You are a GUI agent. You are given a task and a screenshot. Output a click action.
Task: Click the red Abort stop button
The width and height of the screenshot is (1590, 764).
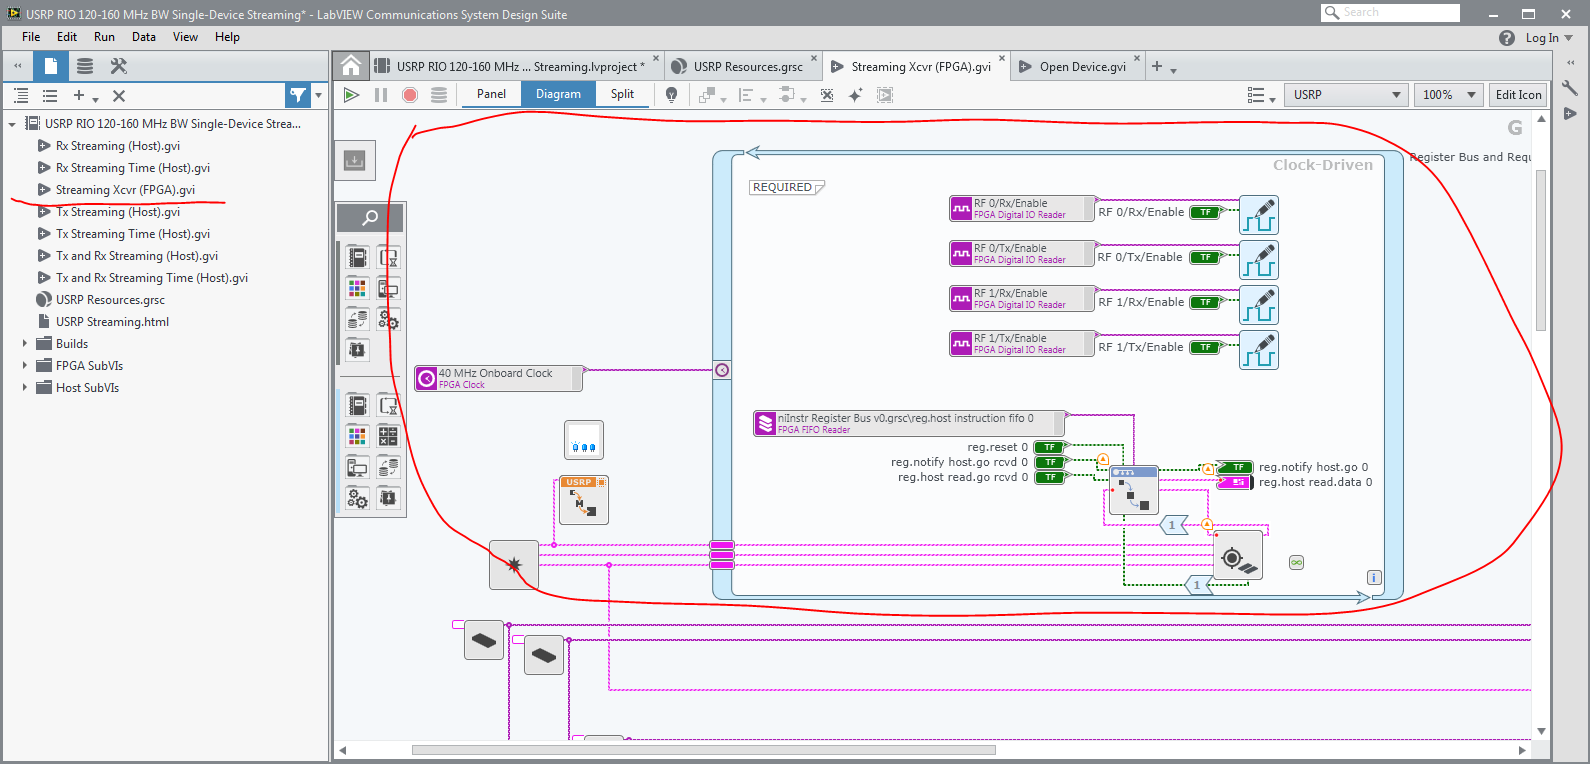pyautogui.click(x=410, y=95)
